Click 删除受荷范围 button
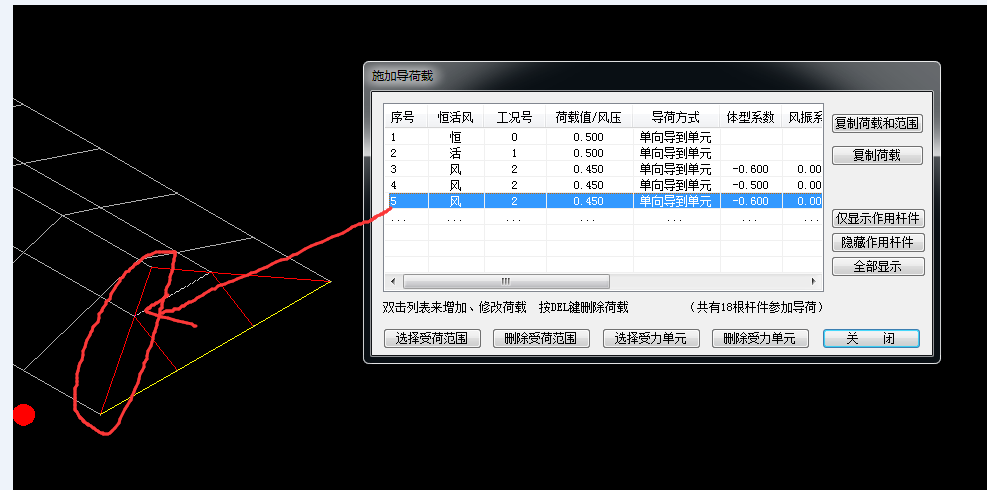 (x=541, y=338)
